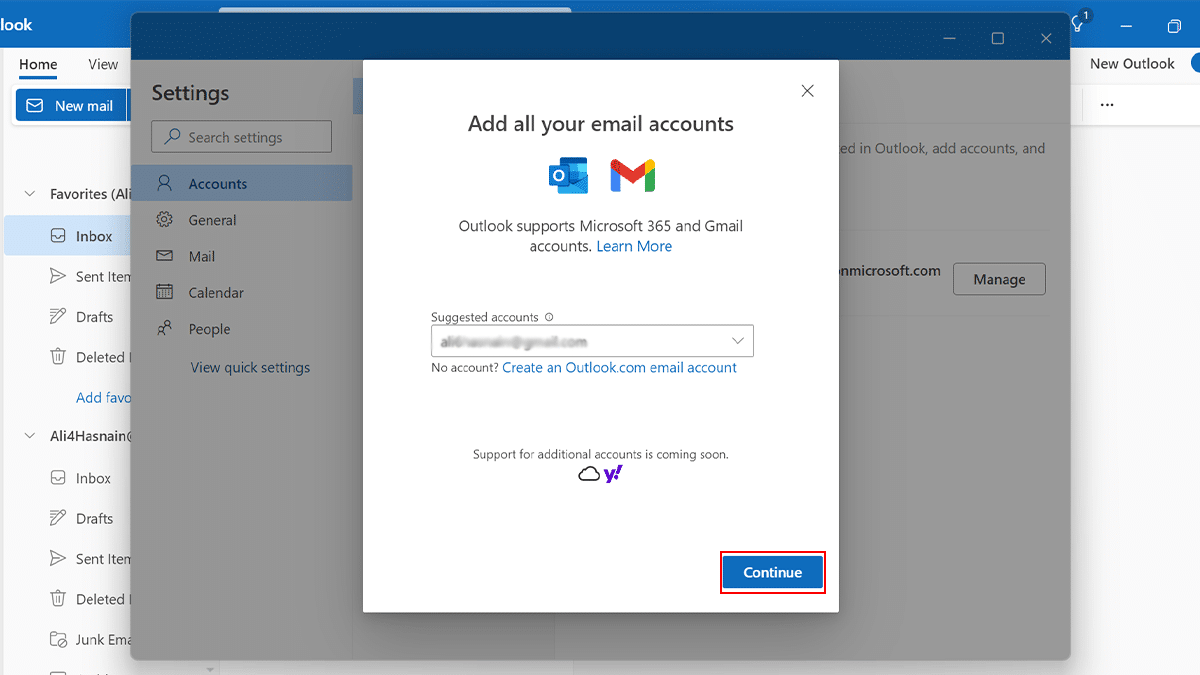Viewport: 1200px width, 675px height.
Task: Click the Gmail icon in the dialog
Action: 633,174
